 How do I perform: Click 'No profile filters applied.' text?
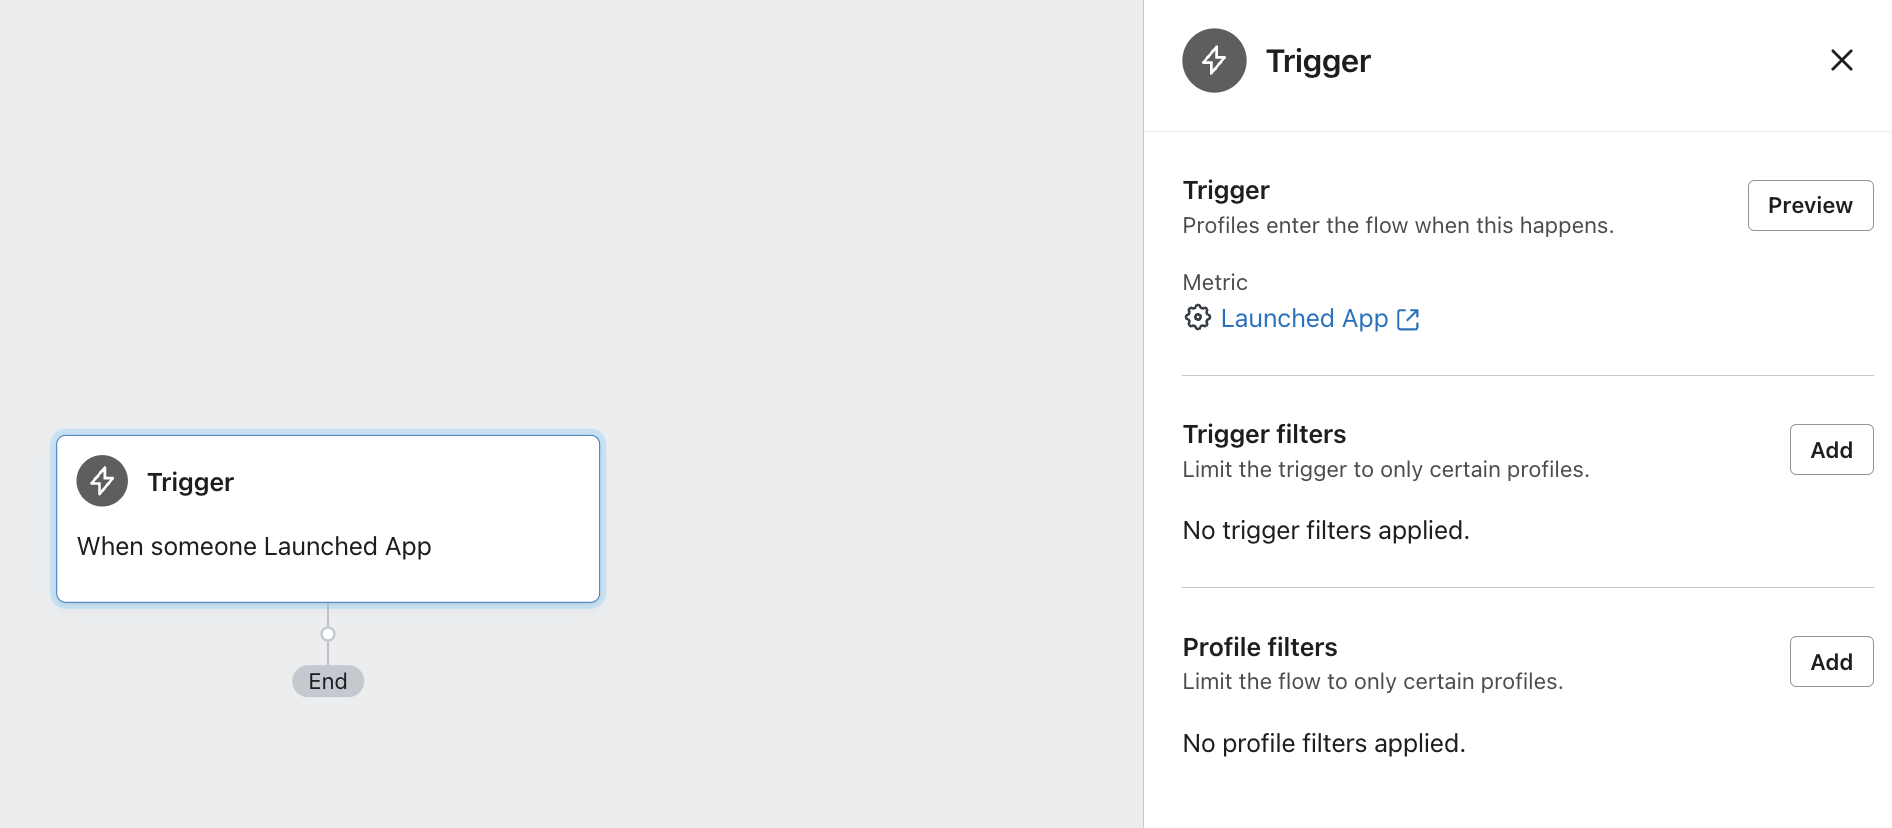point(1323,743)
